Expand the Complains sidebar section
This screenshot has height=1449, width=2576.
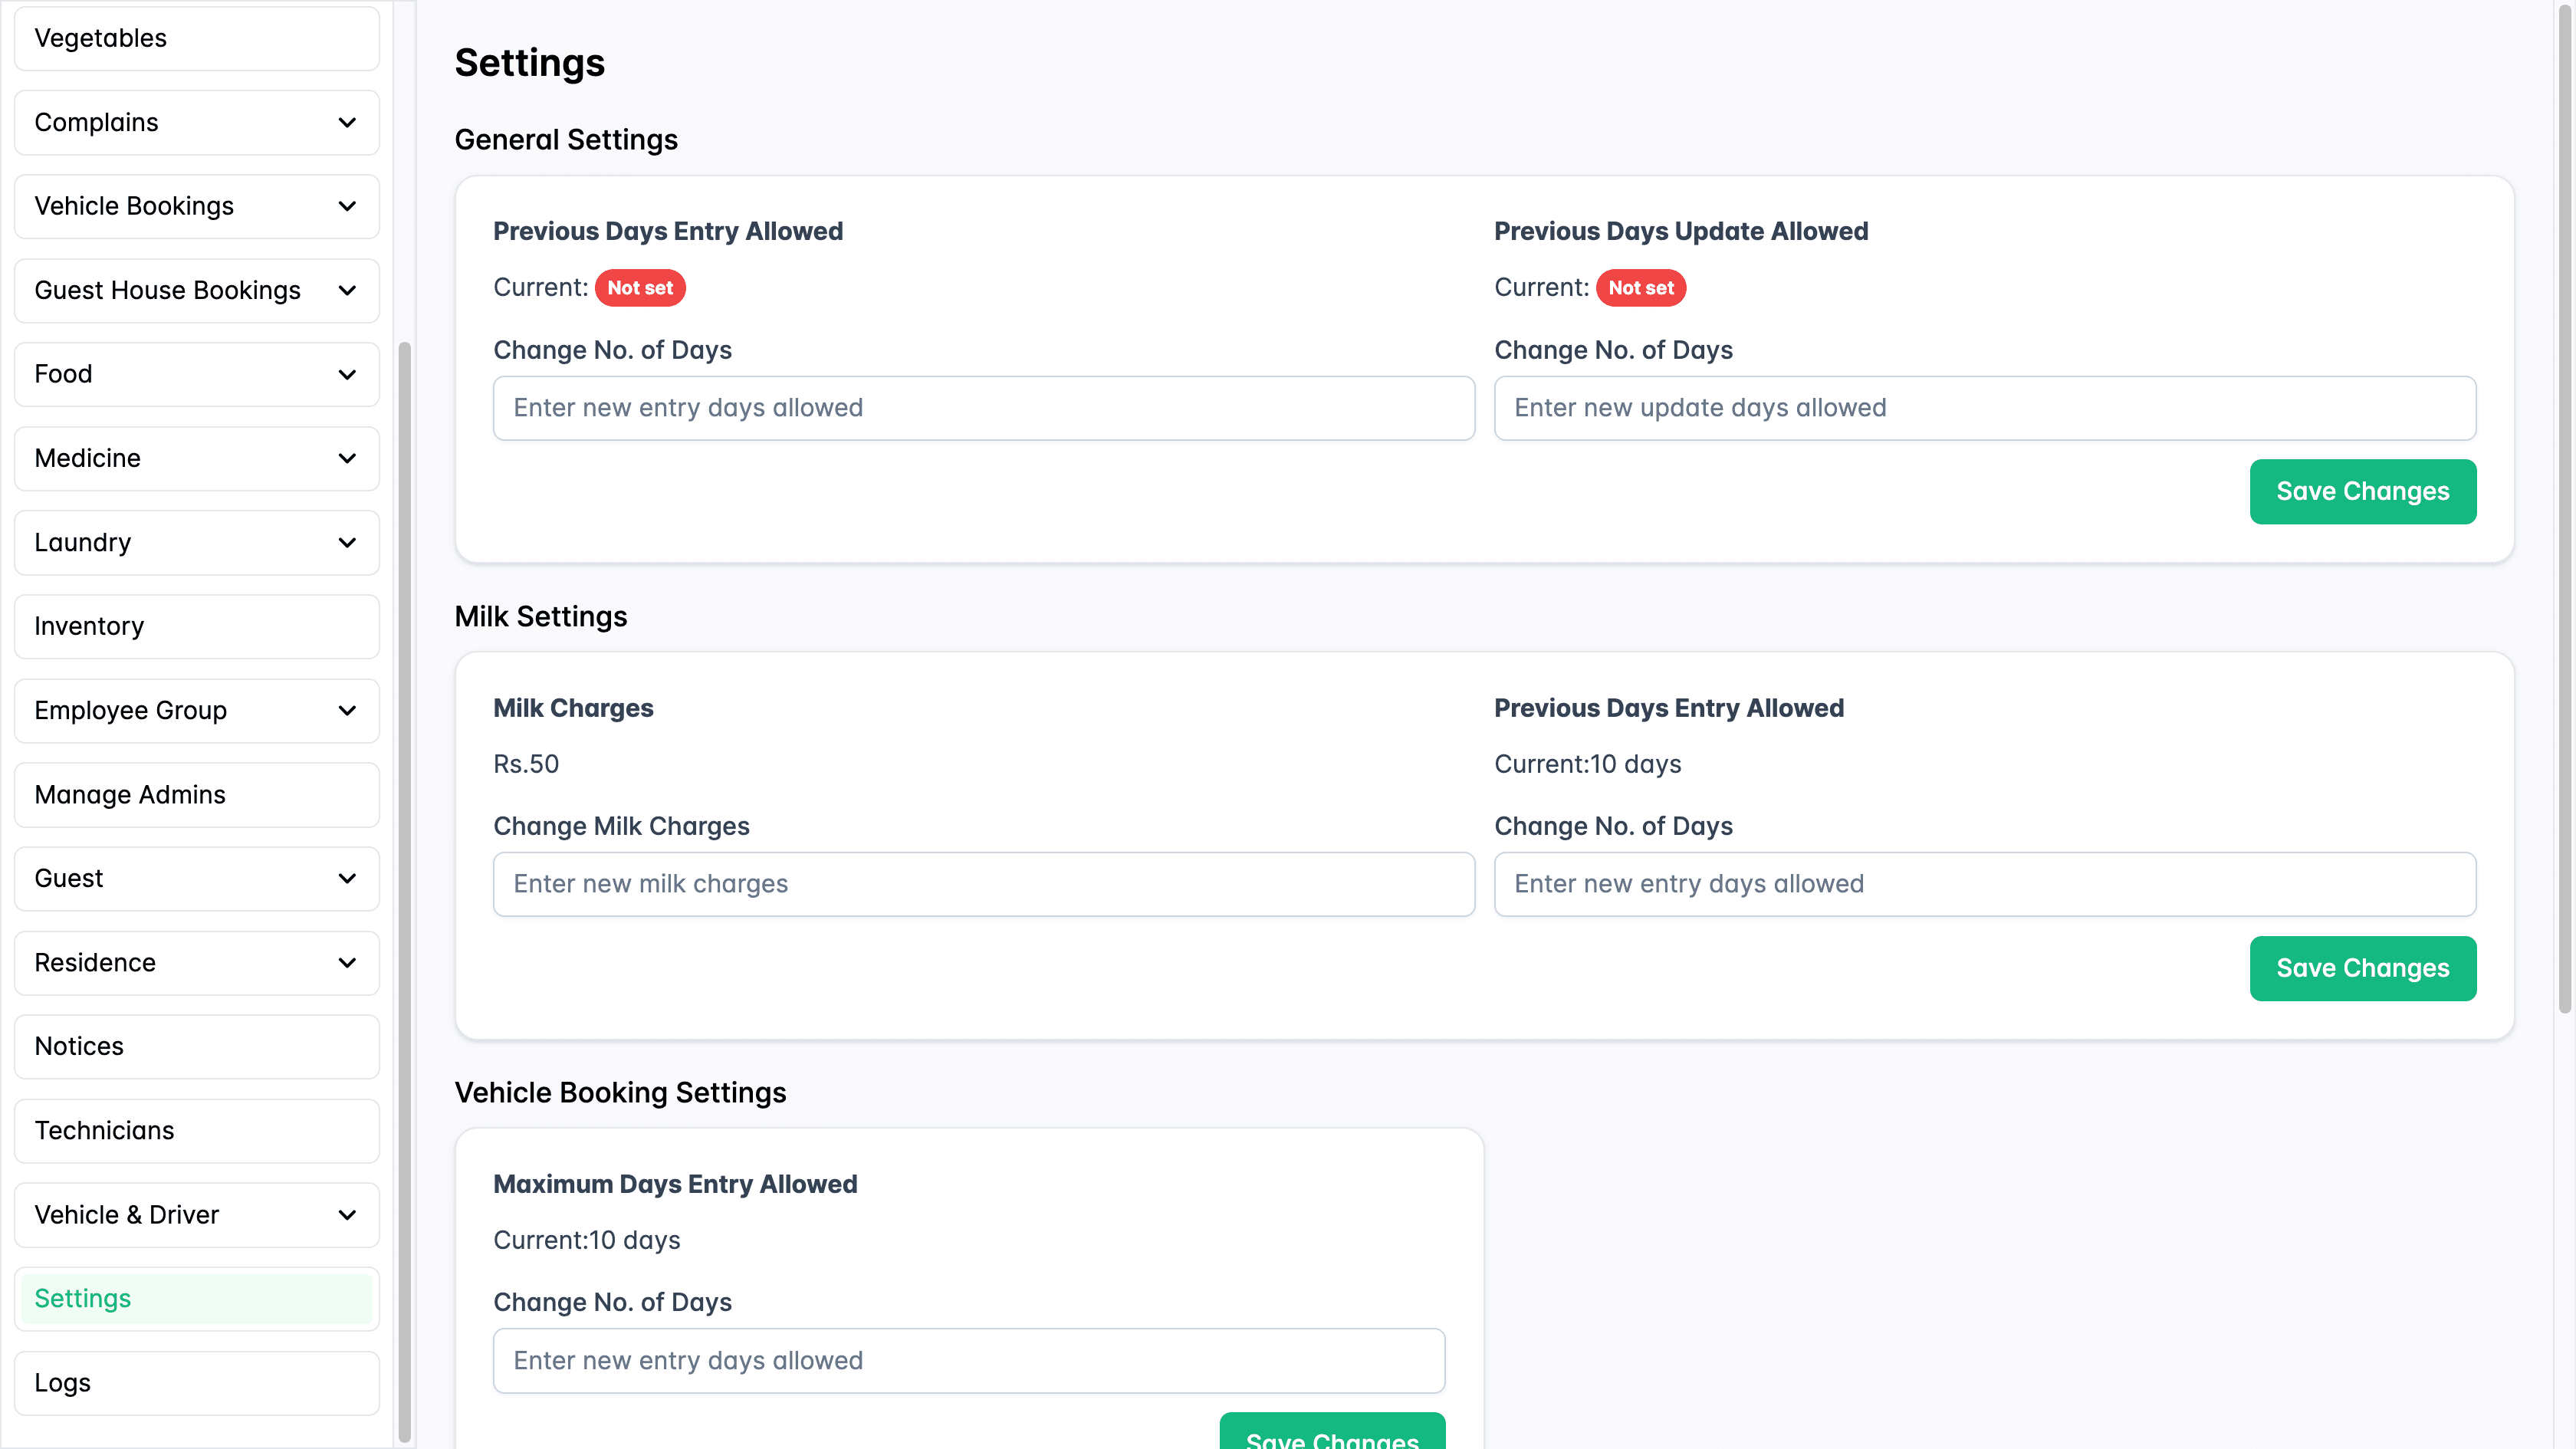pos(347,122)
